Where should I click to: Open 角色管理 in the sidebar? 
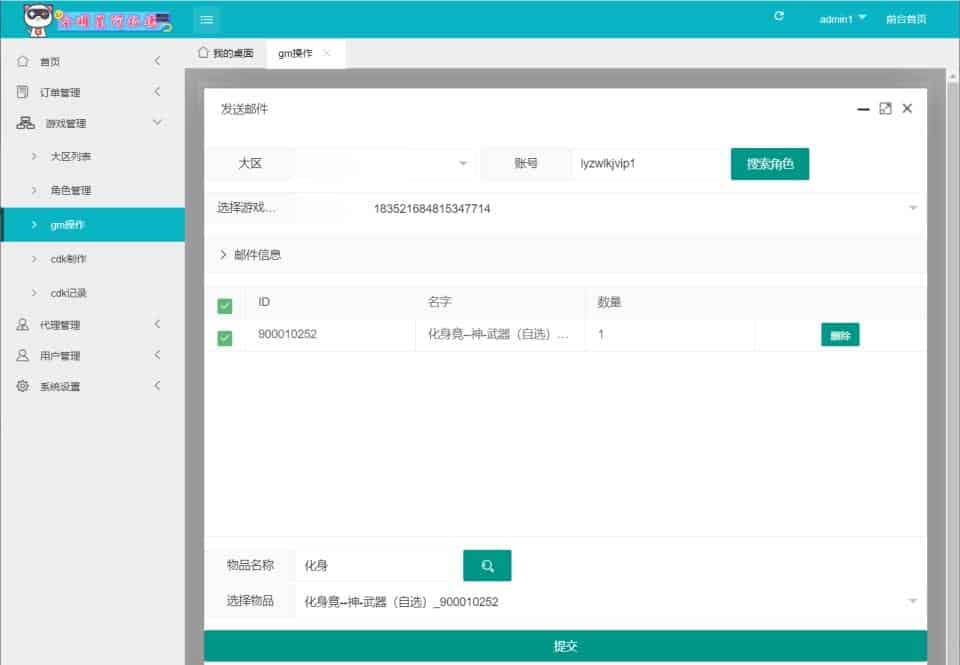tap(92, 190)
